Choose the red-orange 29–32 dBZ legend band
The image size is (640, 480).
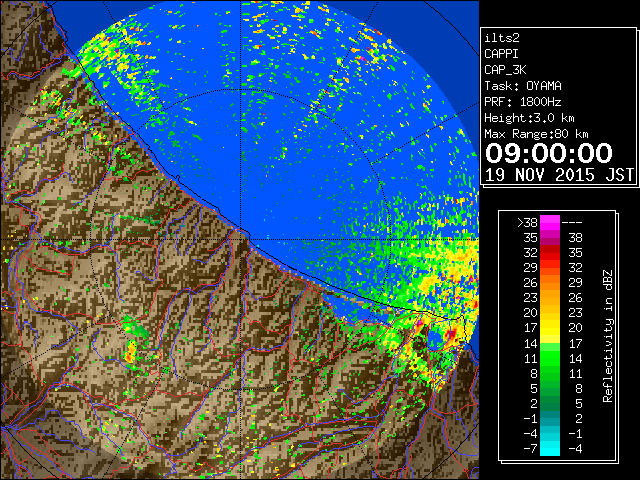tap(550, 268)
